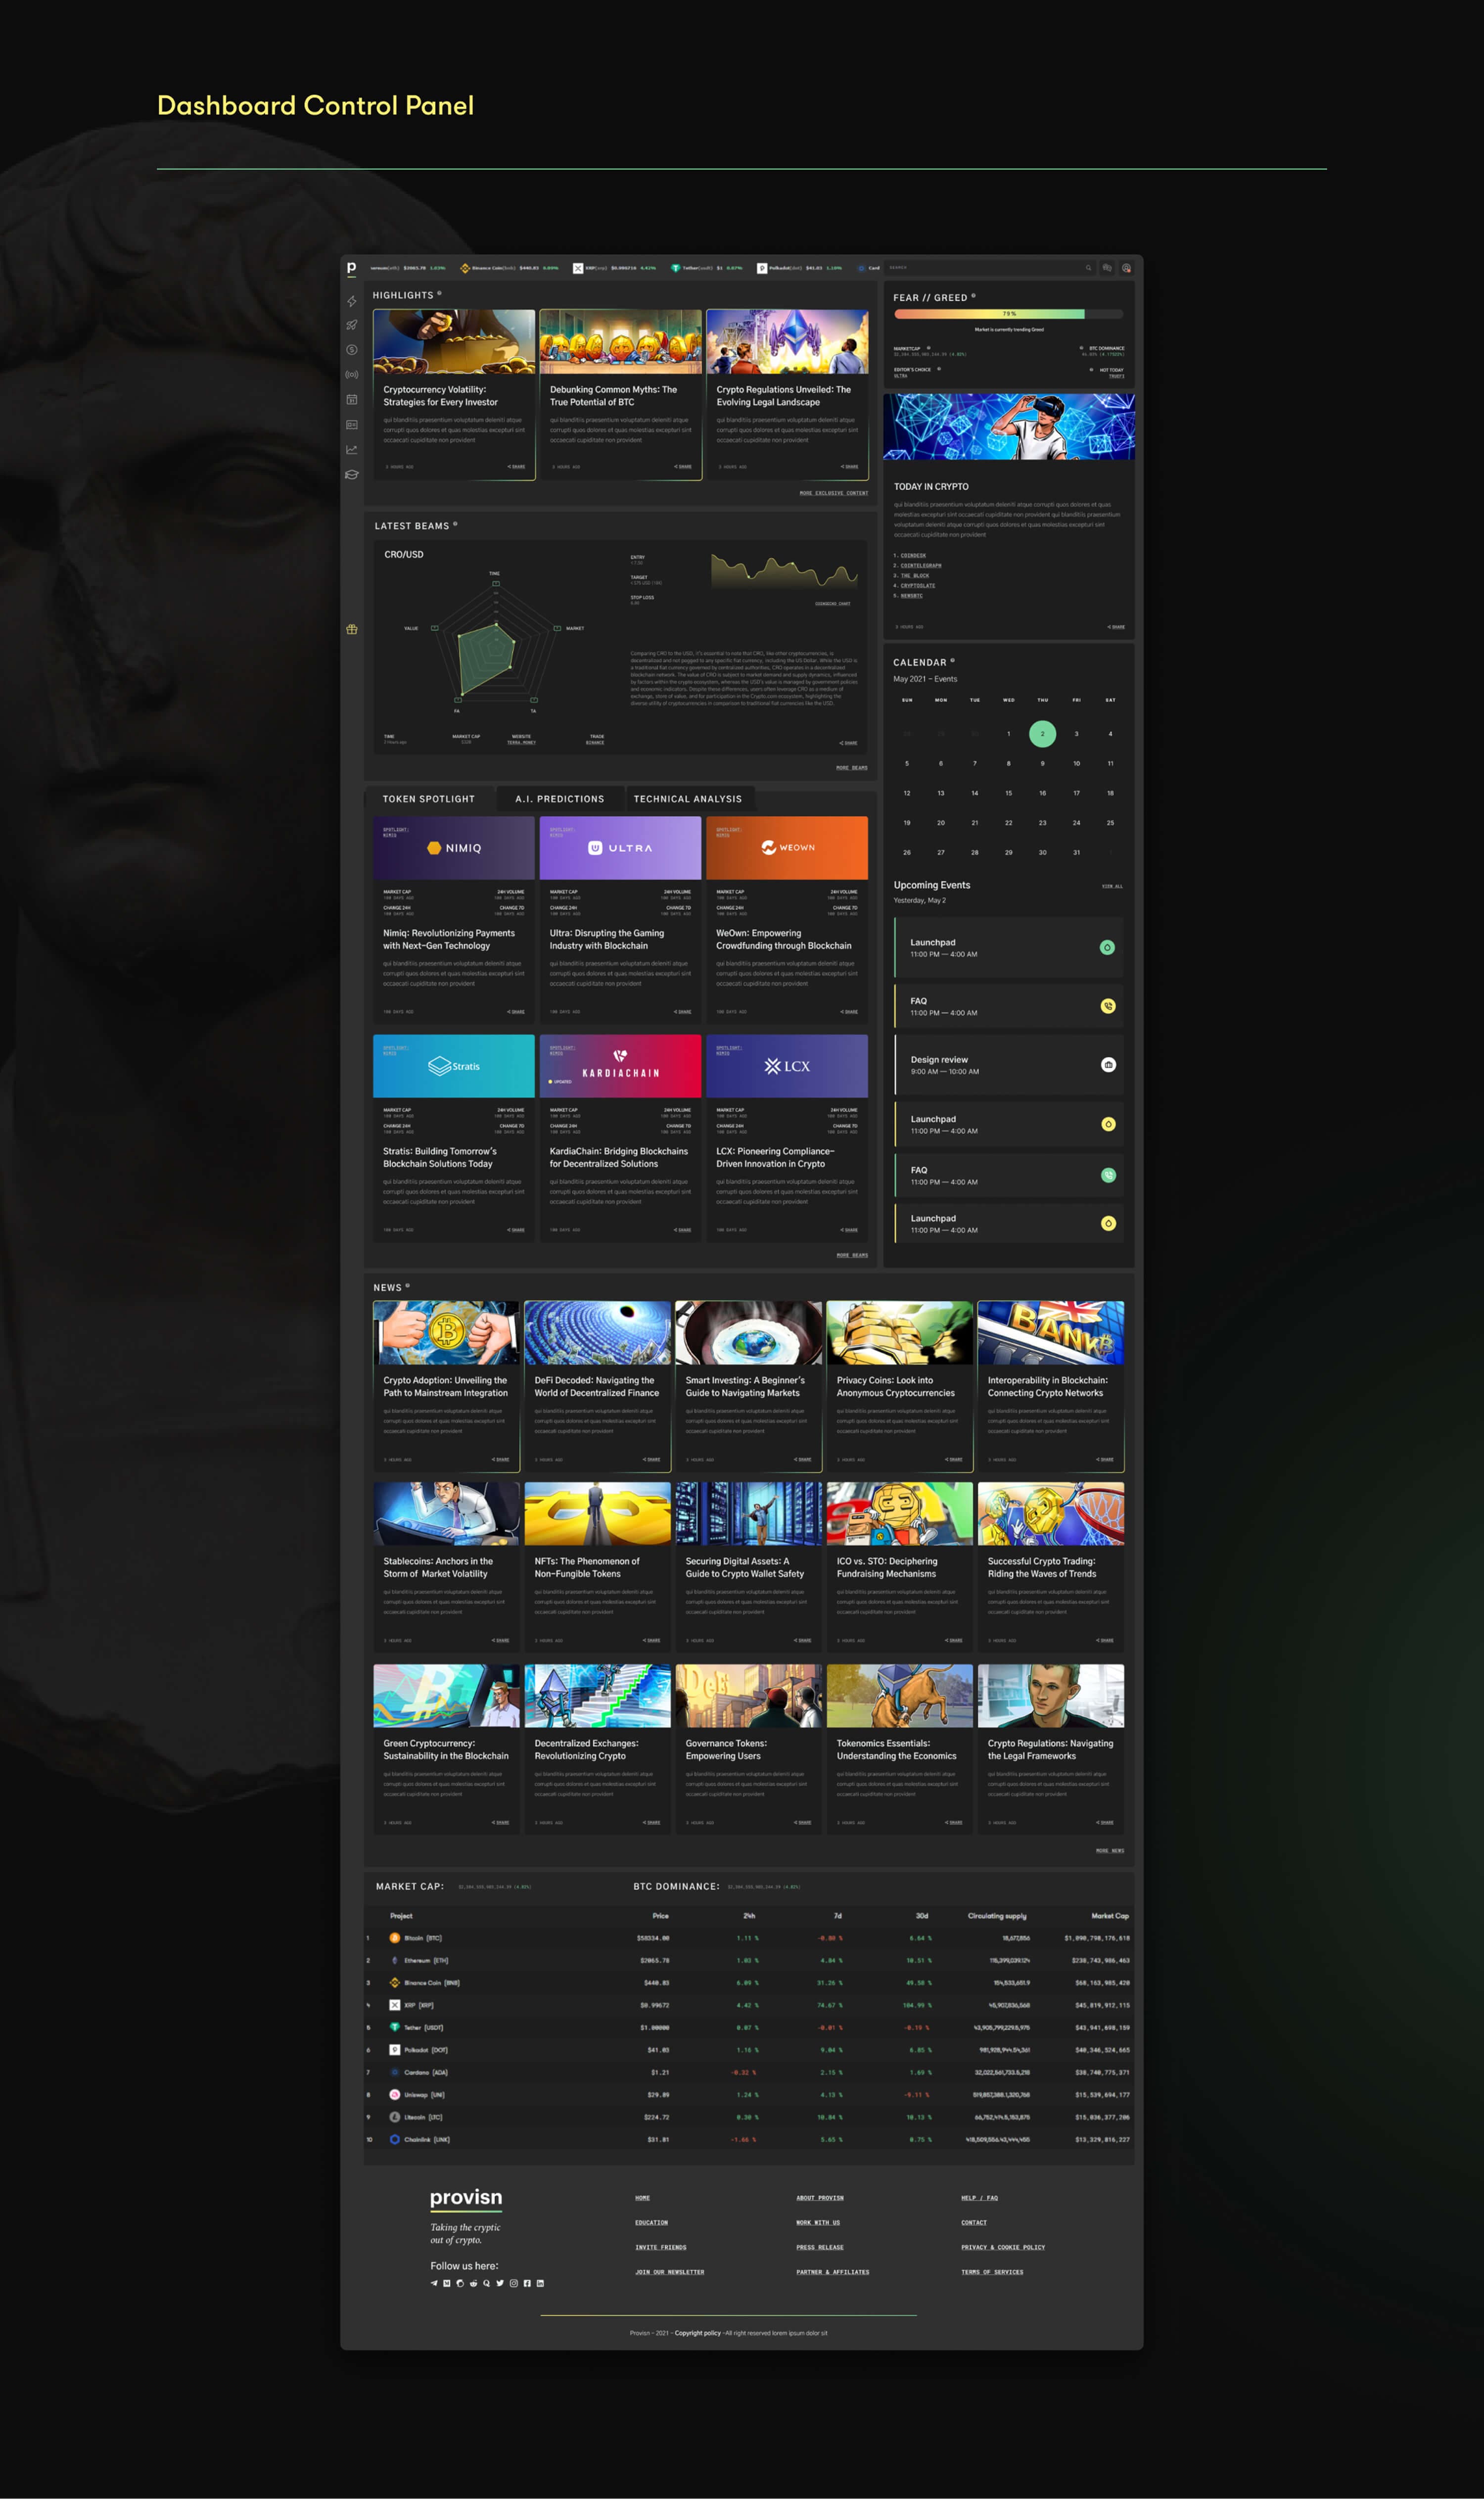1484x2499 pixels.
Task: Click the lightning bolt sidebar icon
Action: [352, 301]
